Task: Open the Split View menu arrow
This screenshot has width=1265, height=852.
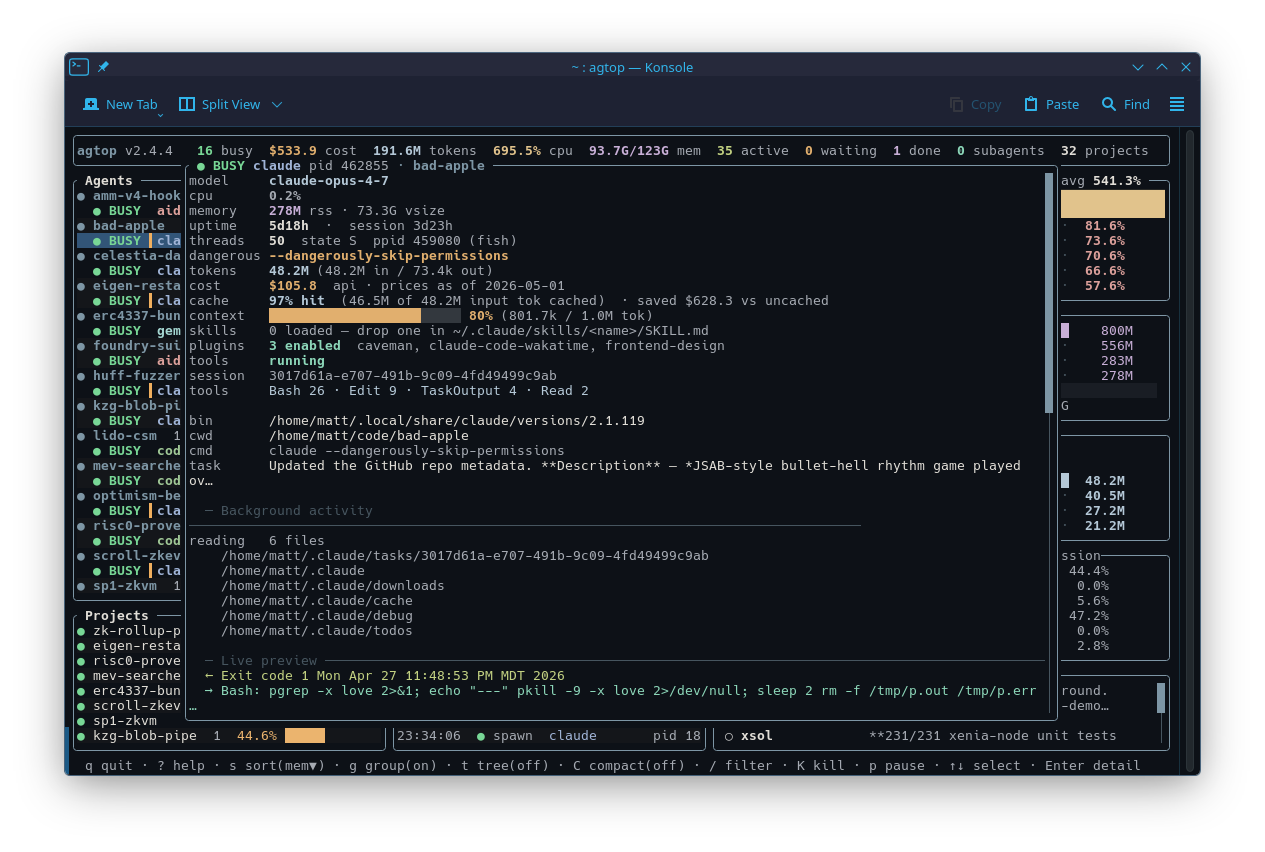Action: click(x=277, y=105)
